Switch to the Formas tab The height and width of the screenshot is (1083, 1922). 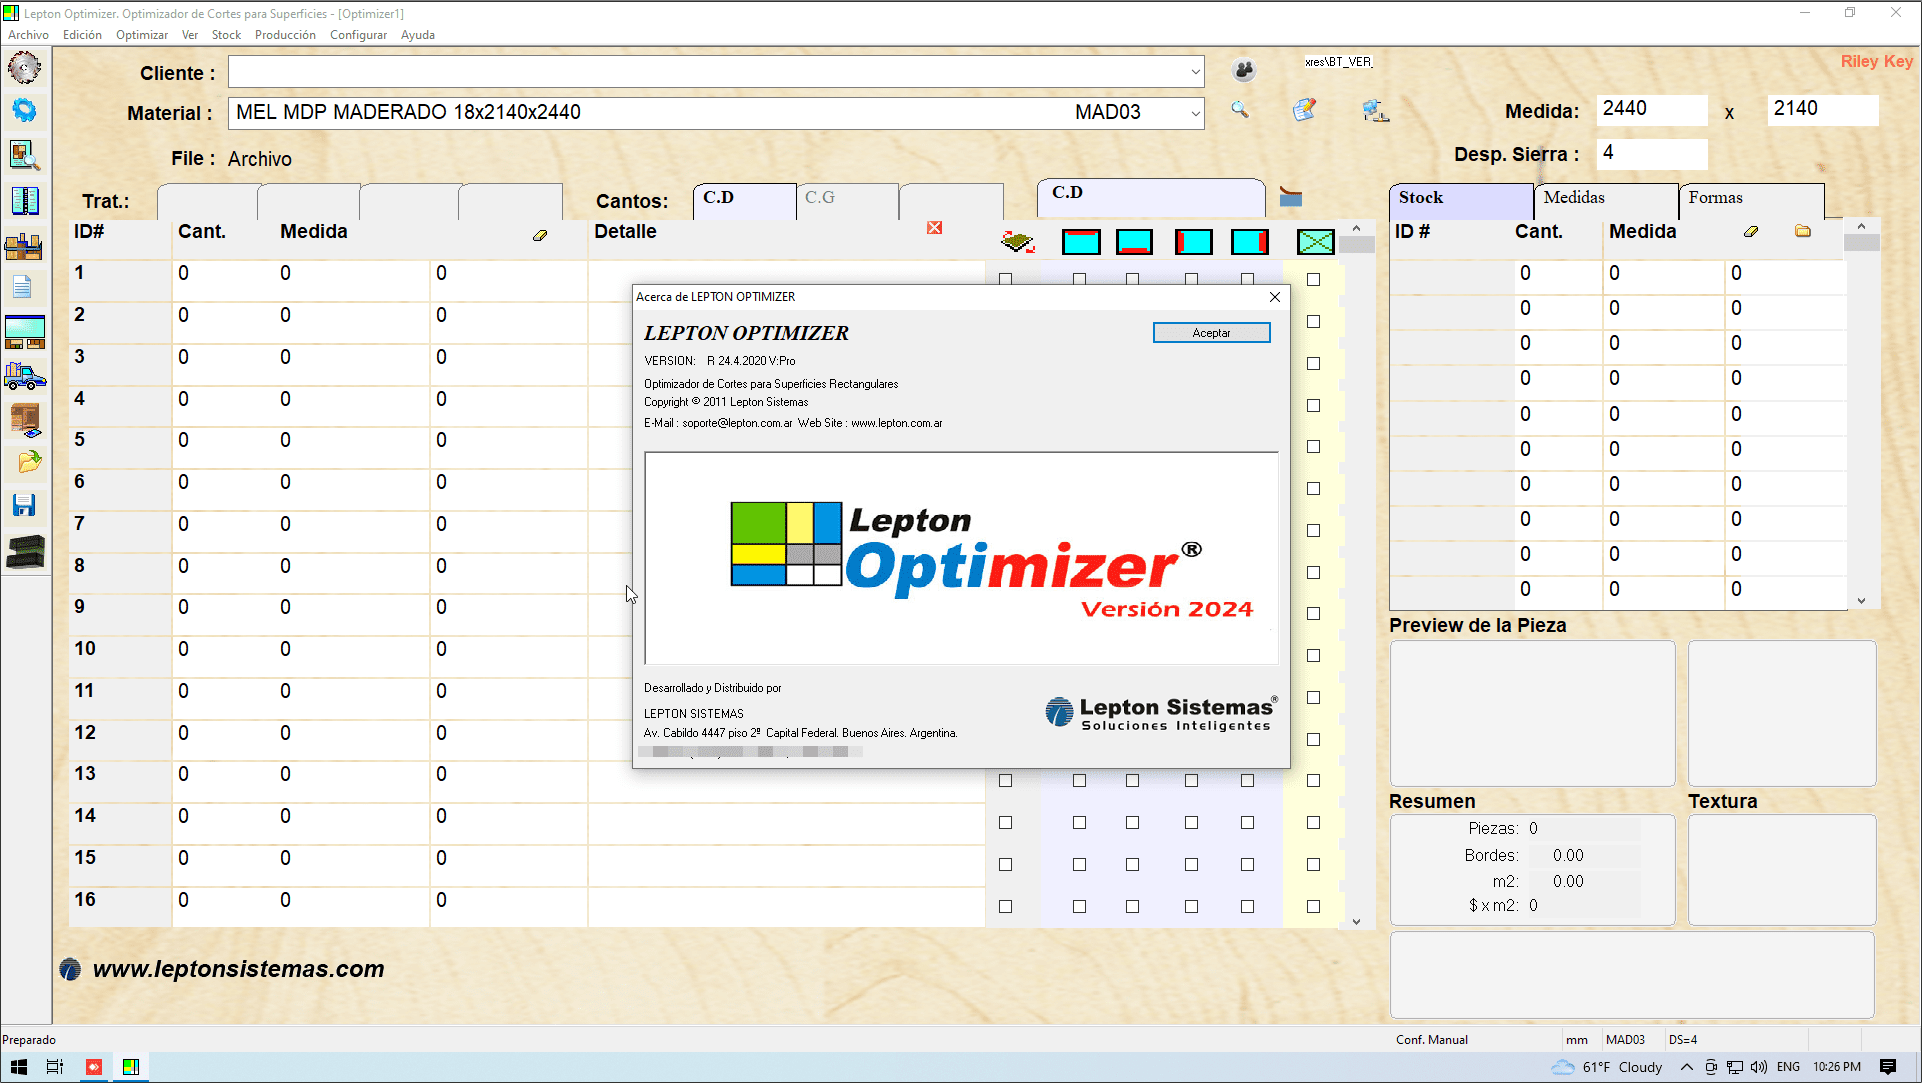click(1716, 198)
